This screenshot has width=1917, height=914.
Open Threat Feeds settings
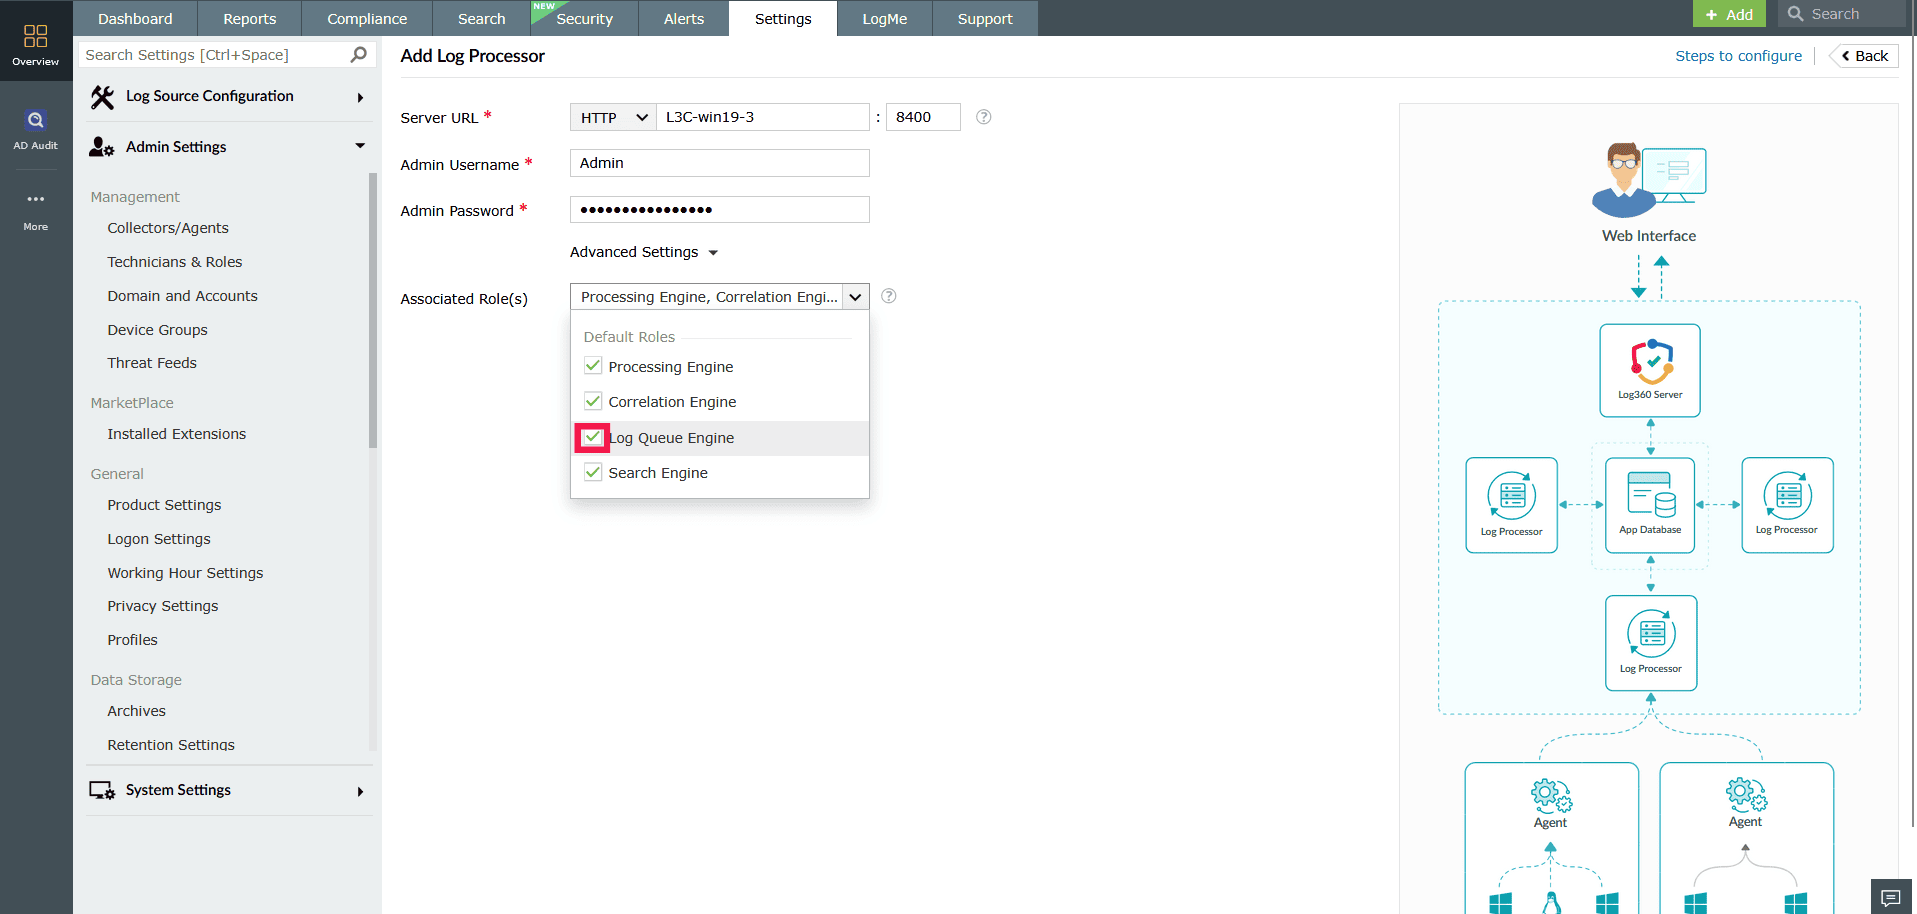(152, 363)
